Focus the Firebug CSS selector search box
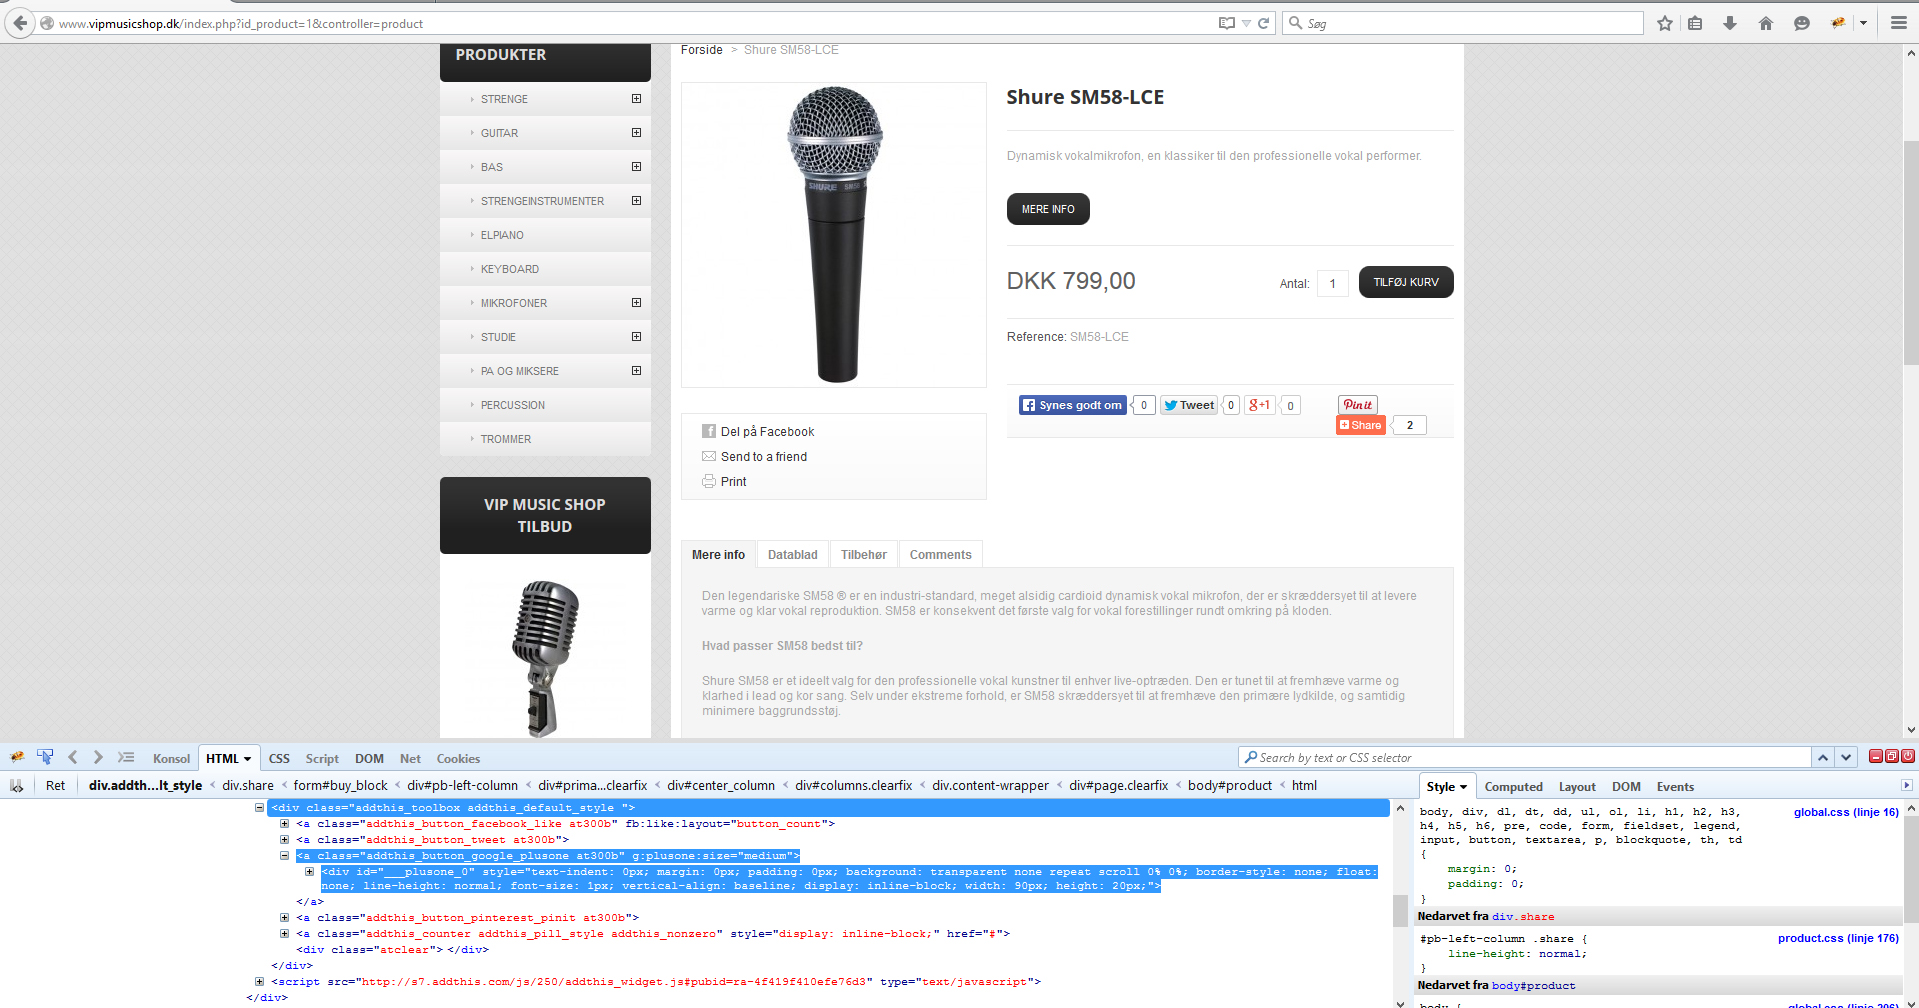 pyautogui.click(x=1525, y=758)
